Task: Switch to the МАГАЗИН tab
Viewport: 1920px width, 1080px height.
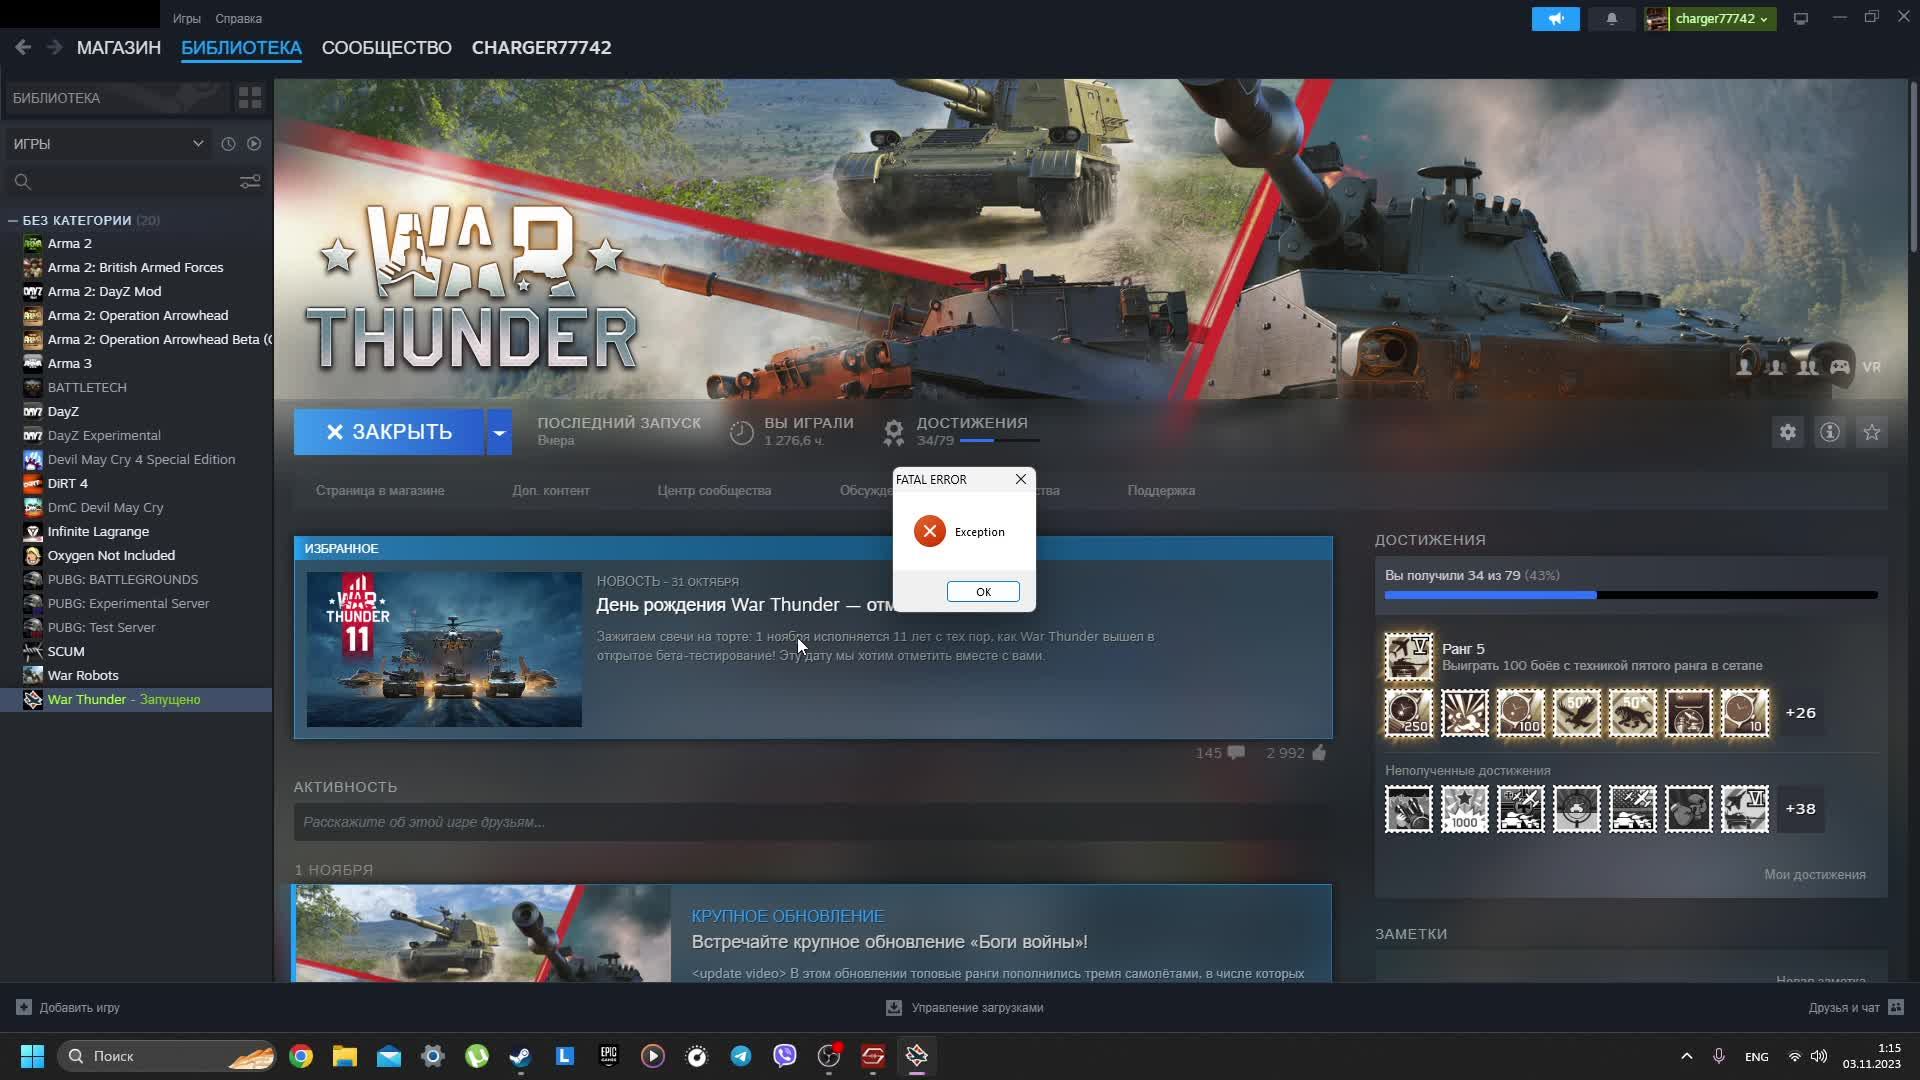Action: pyautogui.click(x=118, y=48)
